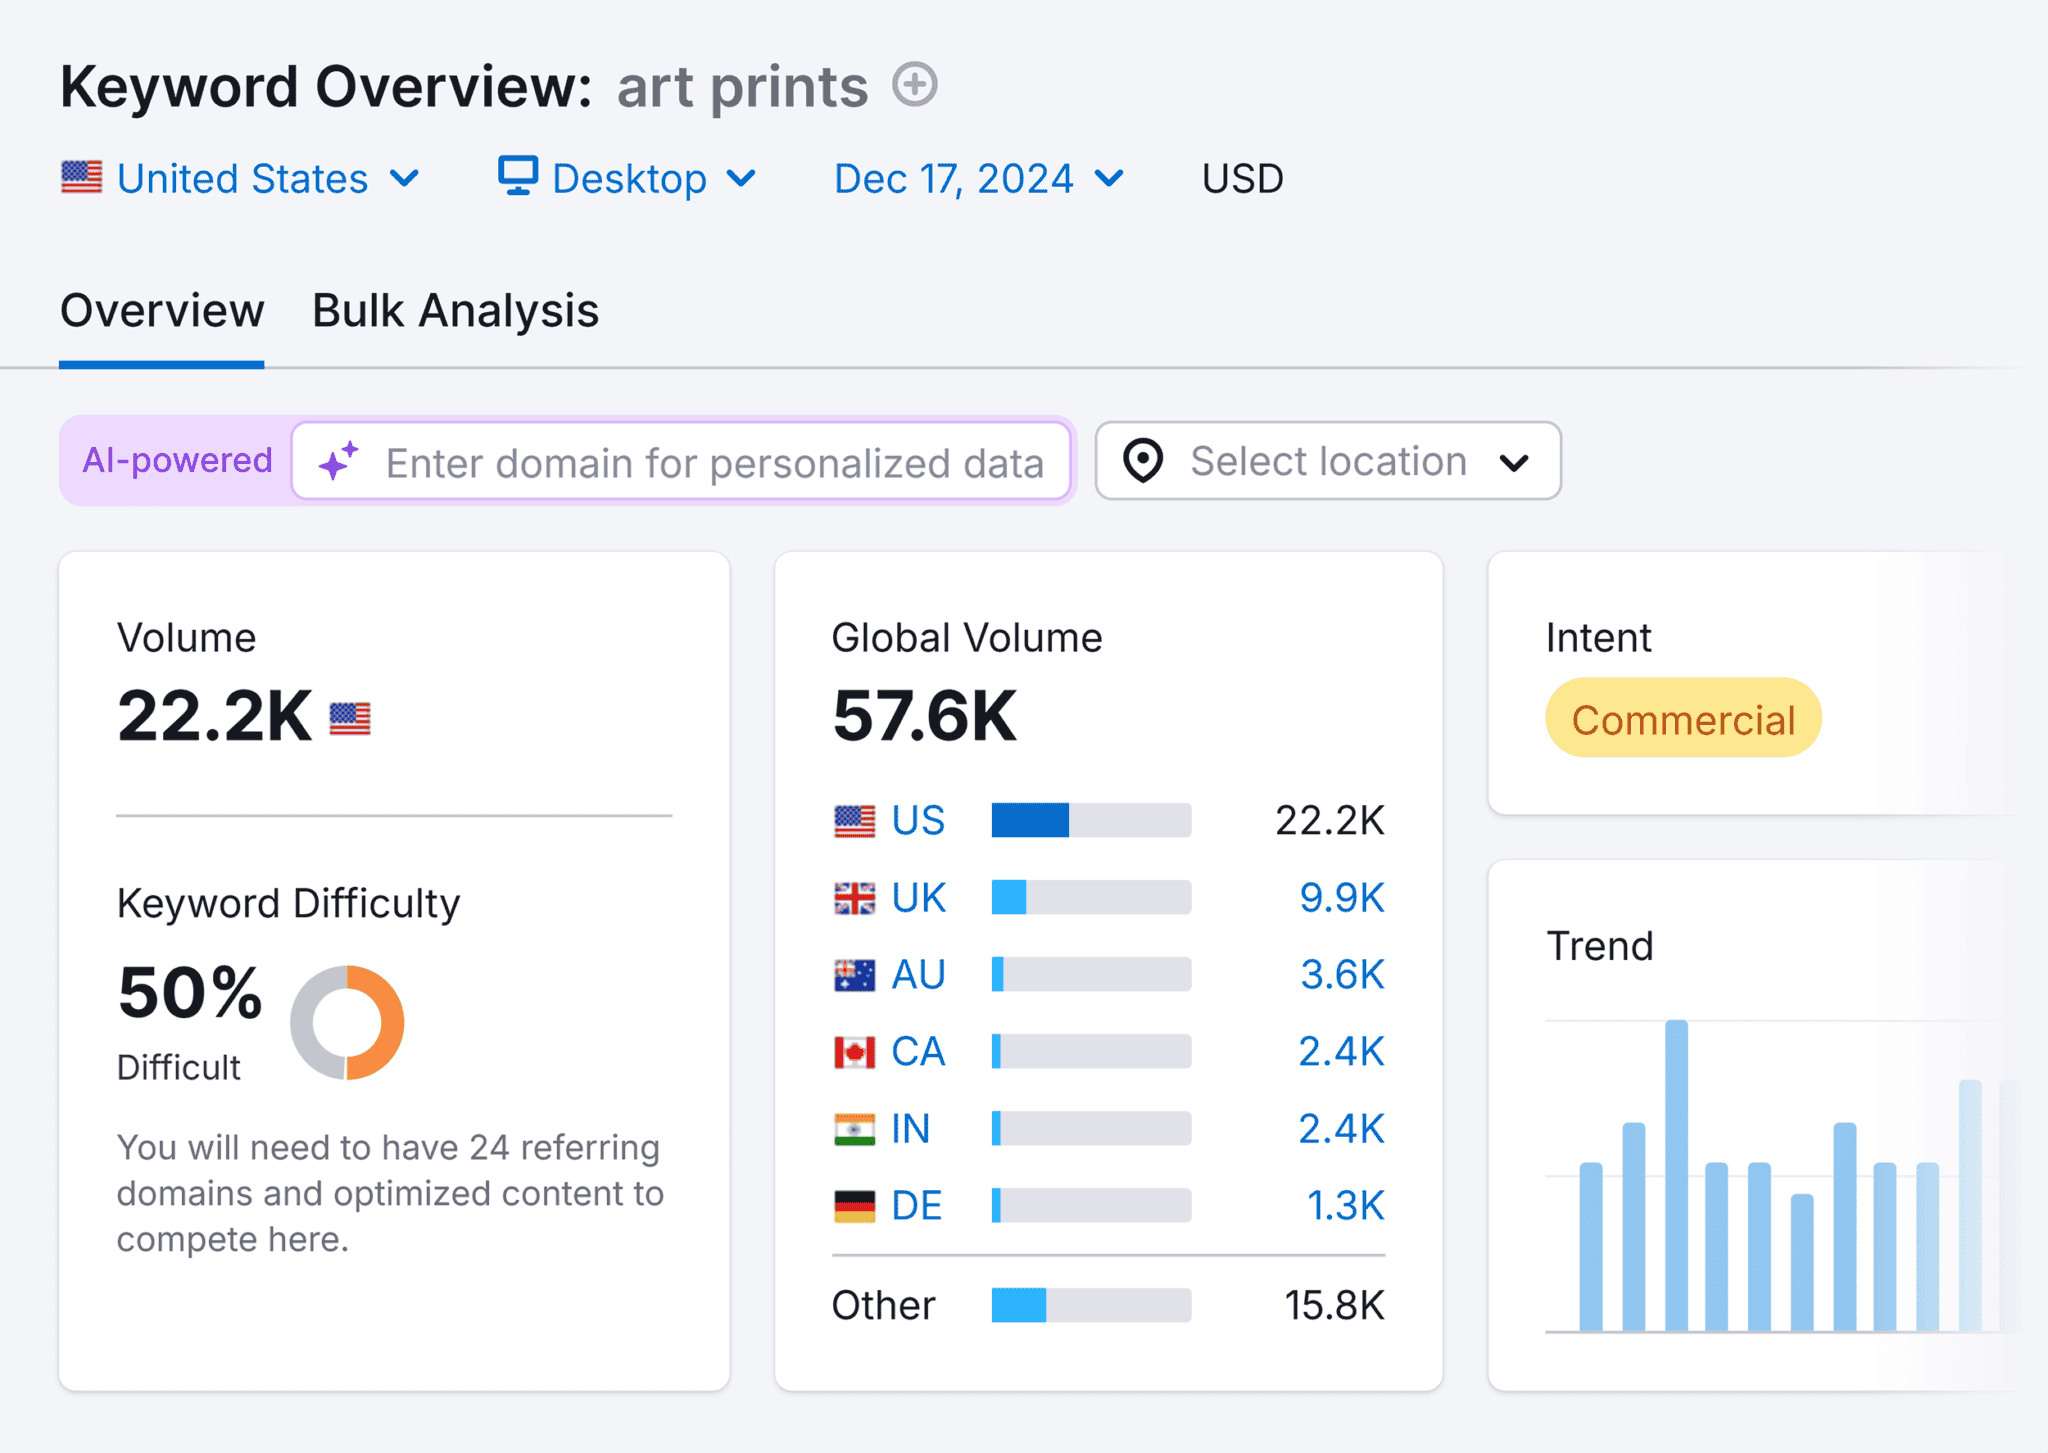This screenshot has width=2048, height=1453.
Task: Click the AU volume bar graph
Action: (1089, 974)
